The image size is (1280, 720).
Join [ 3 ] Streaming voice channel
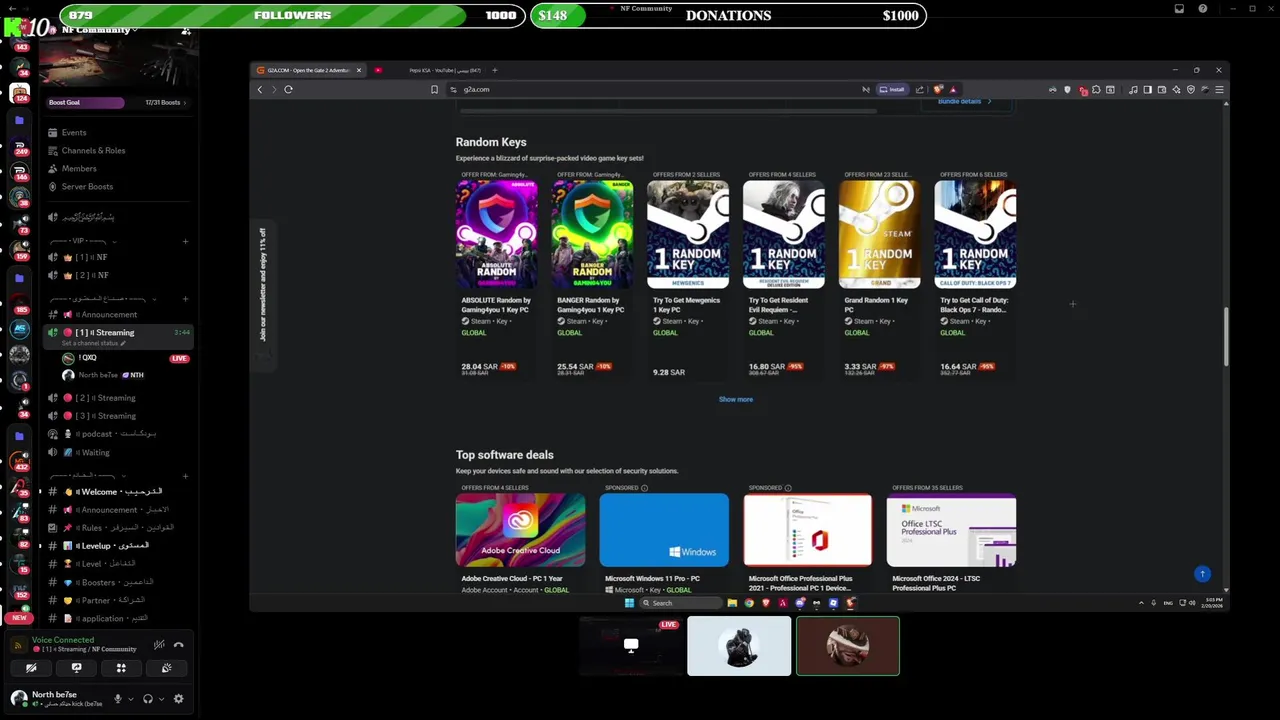click(118, 416)
